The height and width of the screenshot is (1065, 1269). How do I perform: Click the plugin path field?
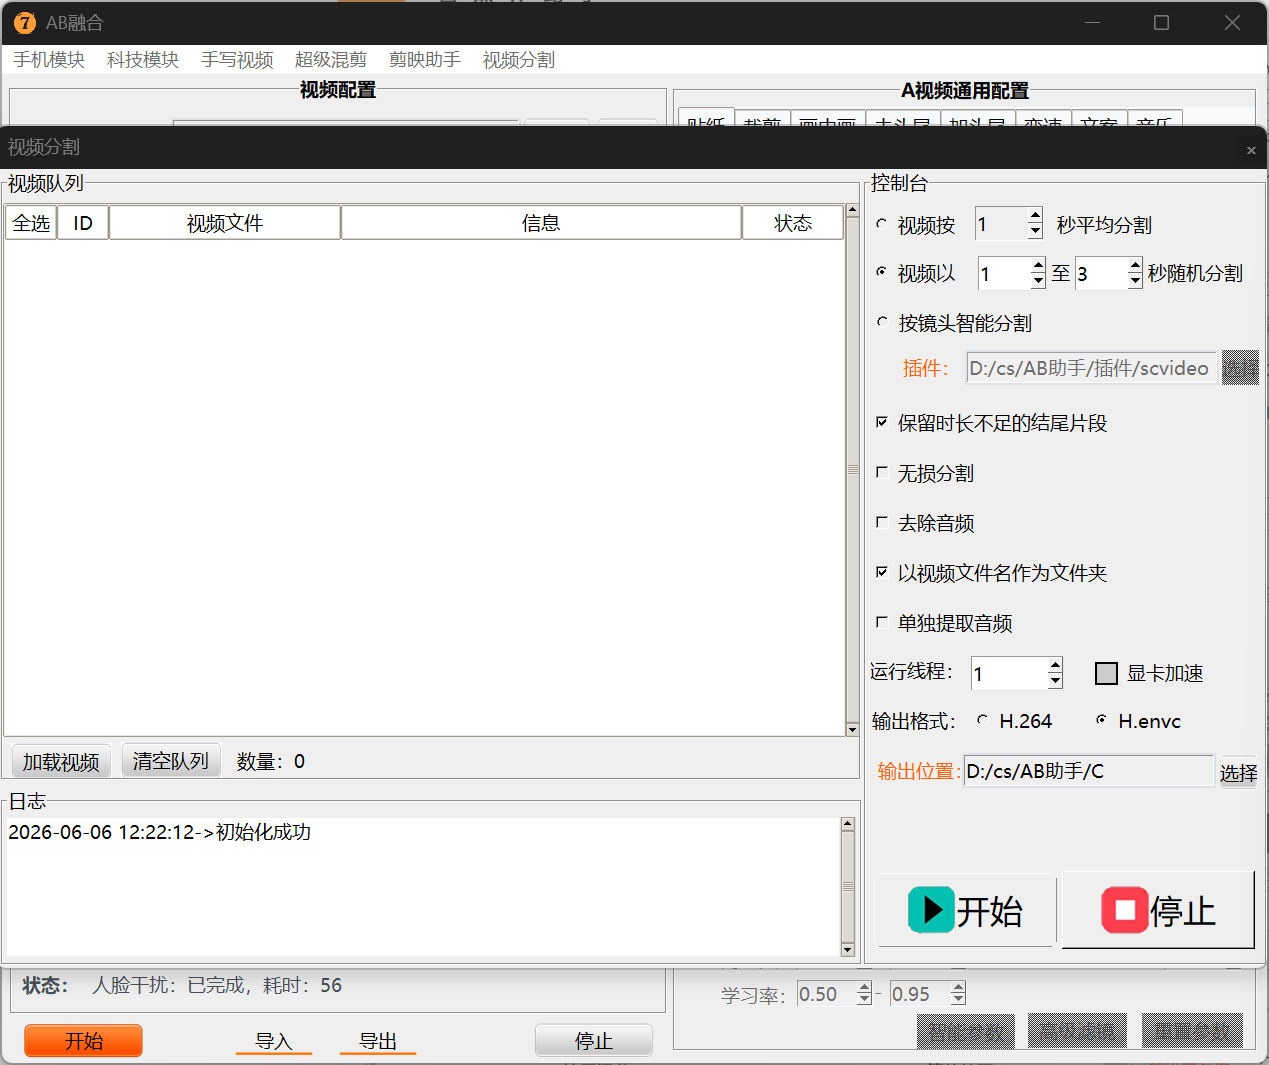click(x=1091, y=368)
